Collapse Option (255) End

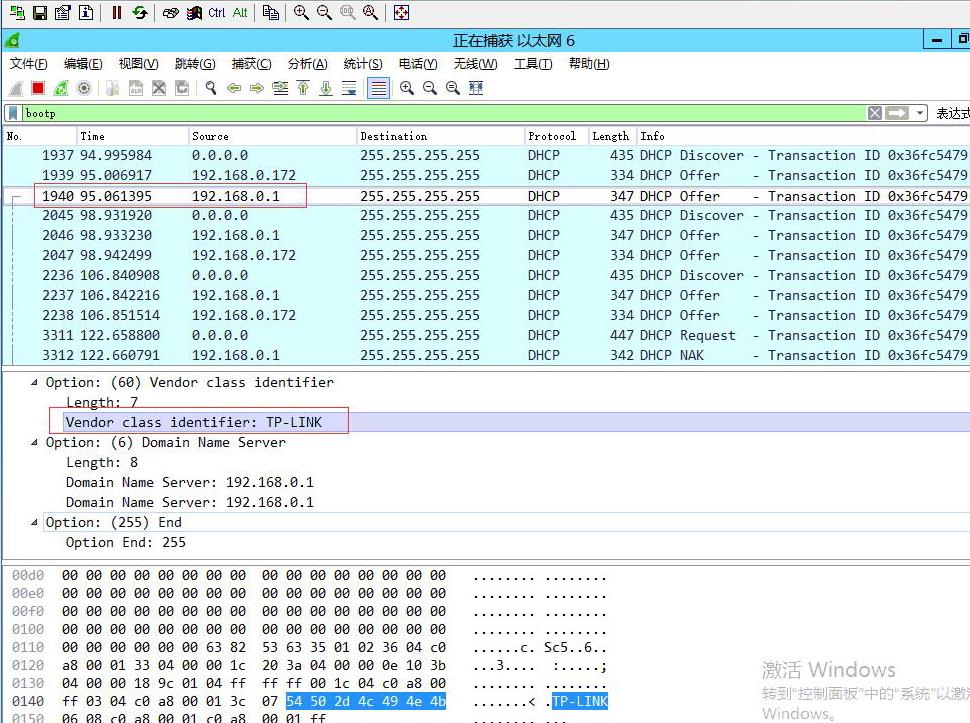point(34,523)
